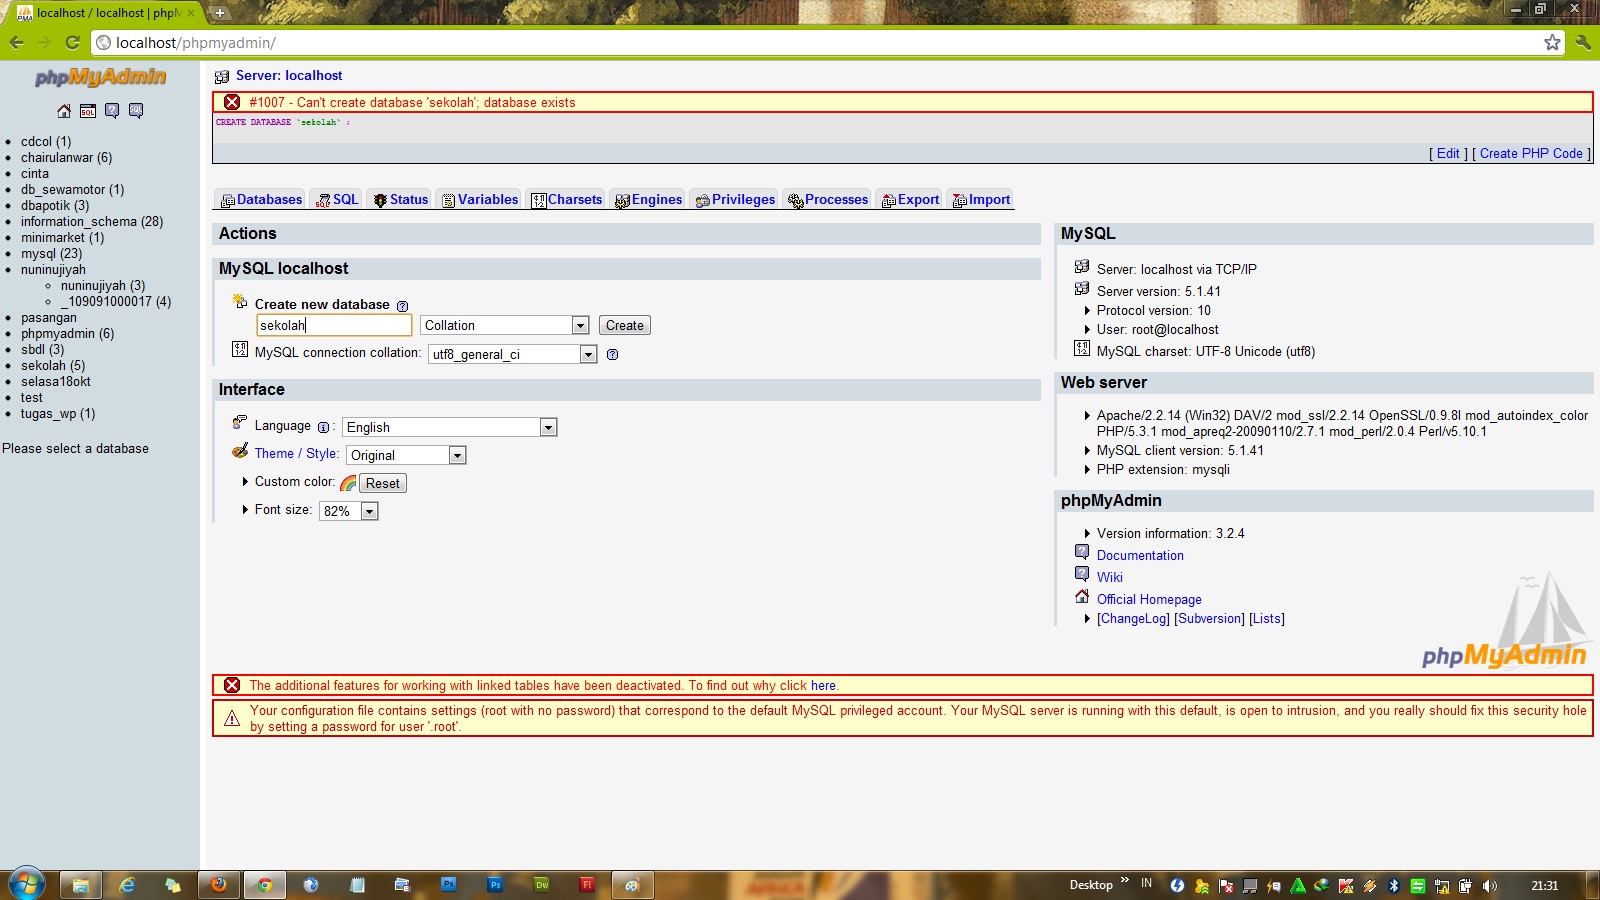This screenshot has height=900, width=1600.
Task: Open Flash from the taskbar
Action: click(587, 885)
